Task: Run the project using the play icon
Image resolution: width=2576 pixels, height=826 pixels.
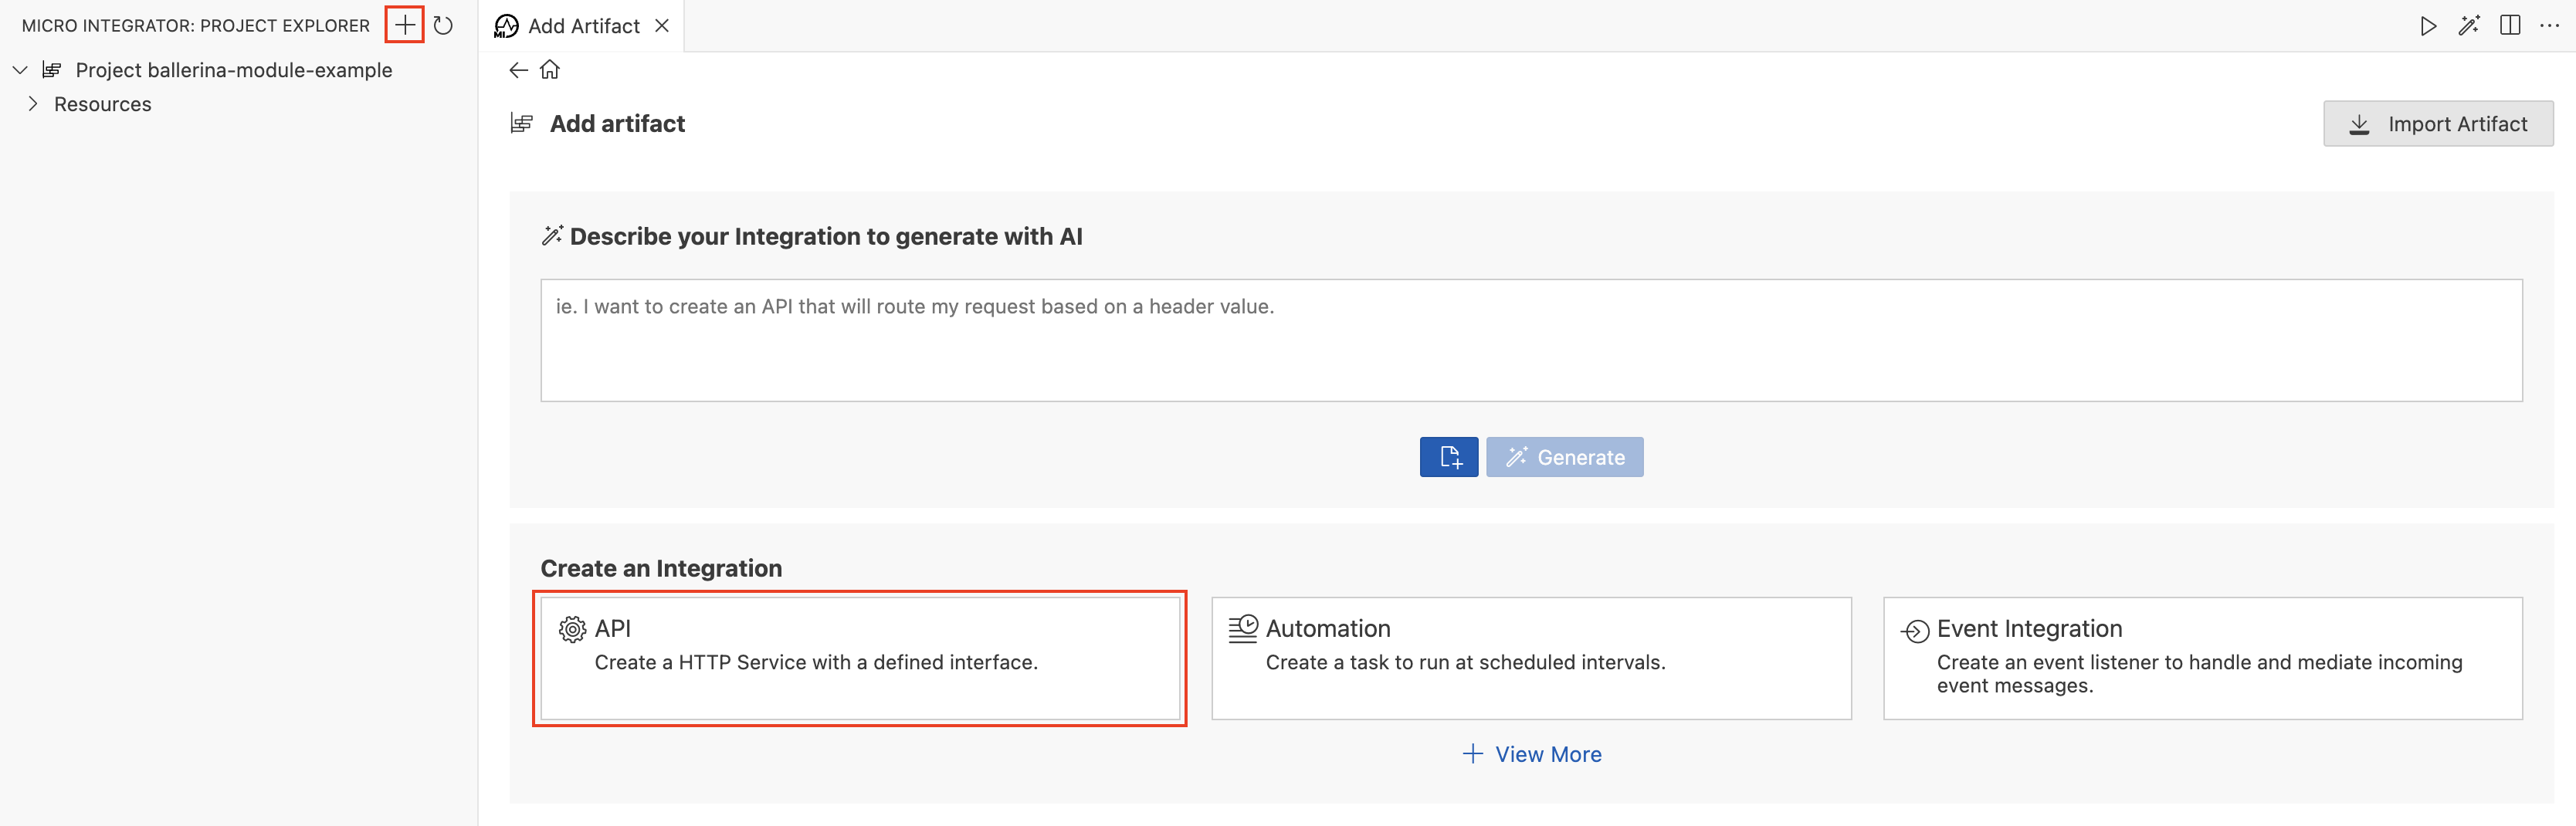Action: (2428, 26)
